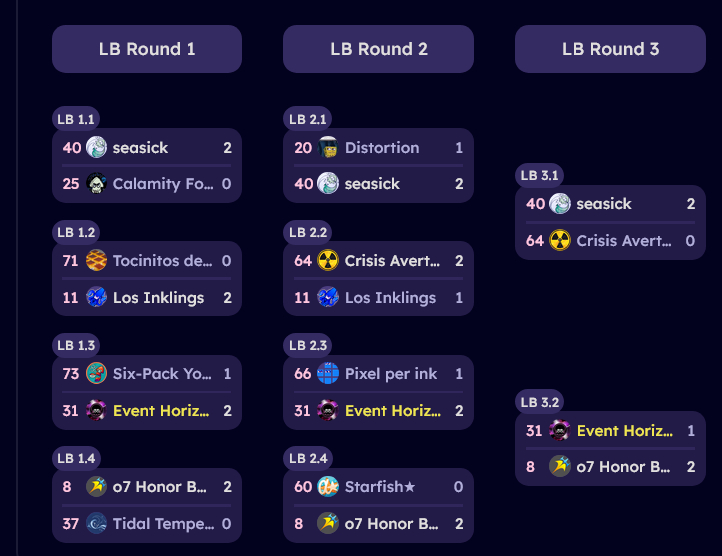Viewport: 722px width, 556px height.
Task: Open the LB 2.3 match label
Action: coord(308,345)
